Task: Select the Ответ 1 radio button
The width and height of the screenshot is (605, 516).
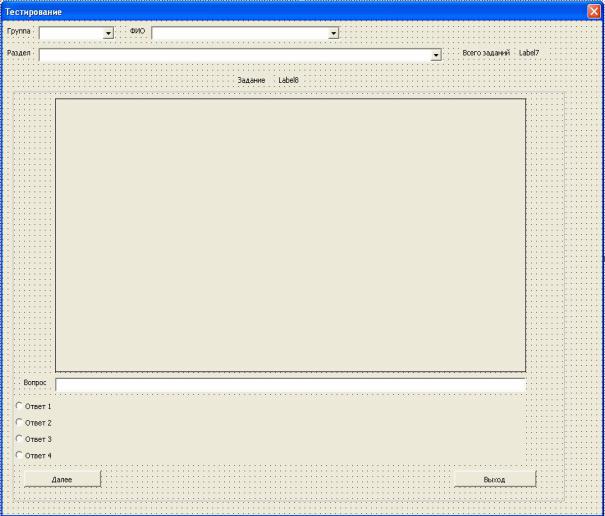Action: [20, 406]
